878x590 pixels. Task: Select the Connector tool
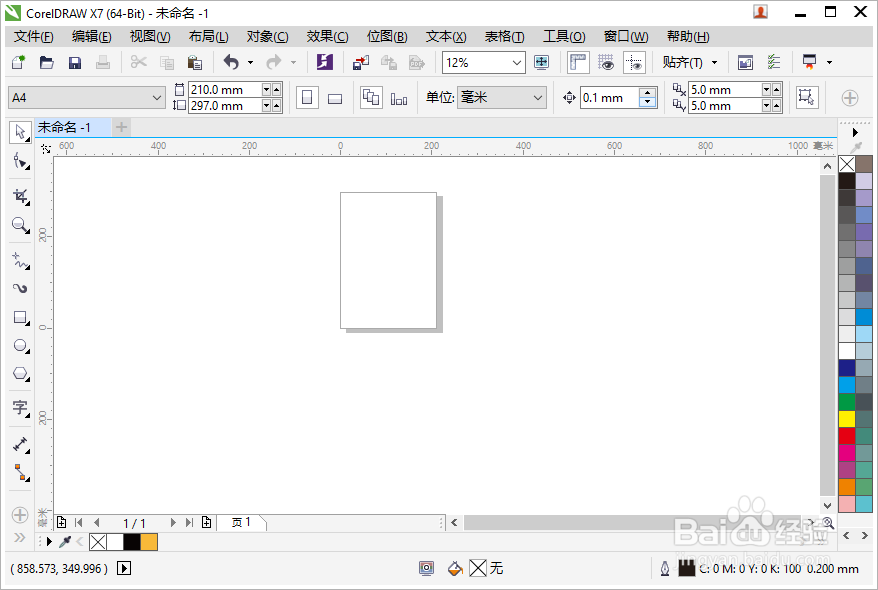21,473
